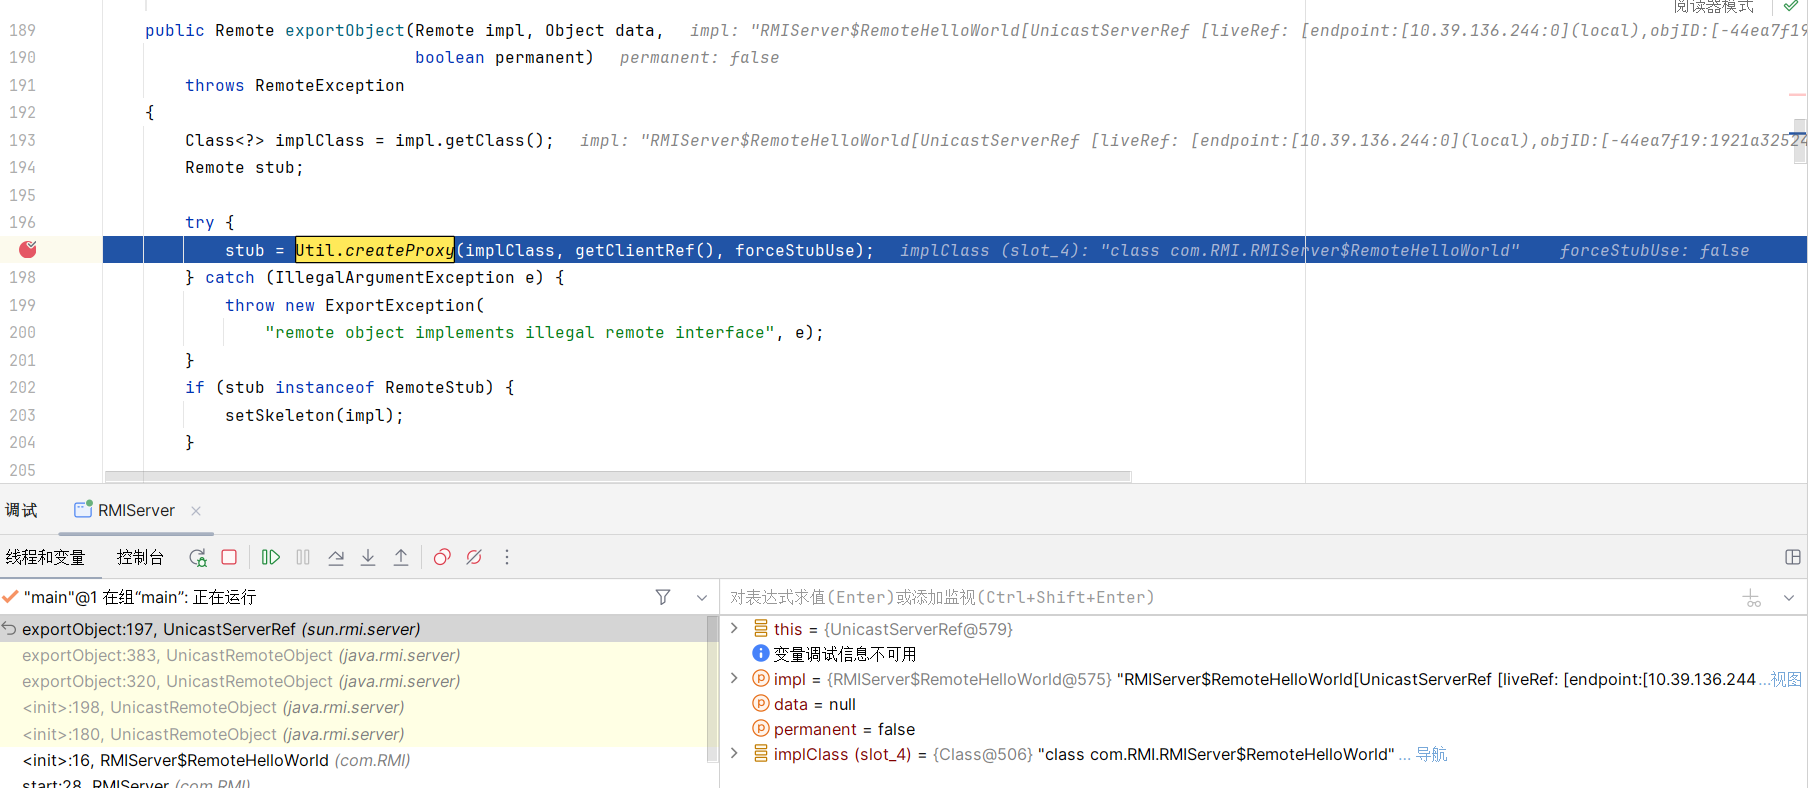The width and height of the screenshot is (1812, 788).
Task: Stop the debug session
Action: pos(229,557)
